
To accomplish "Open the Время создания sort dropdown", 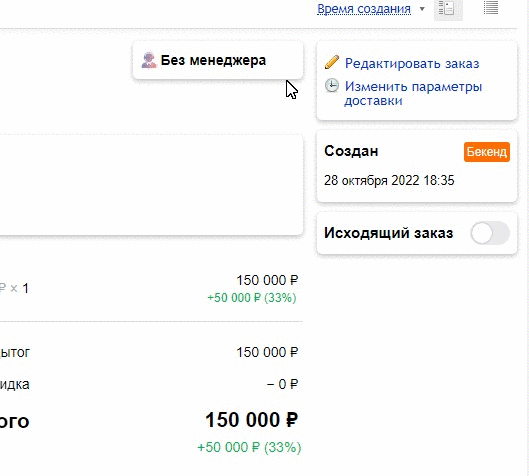I will (364, 9).
